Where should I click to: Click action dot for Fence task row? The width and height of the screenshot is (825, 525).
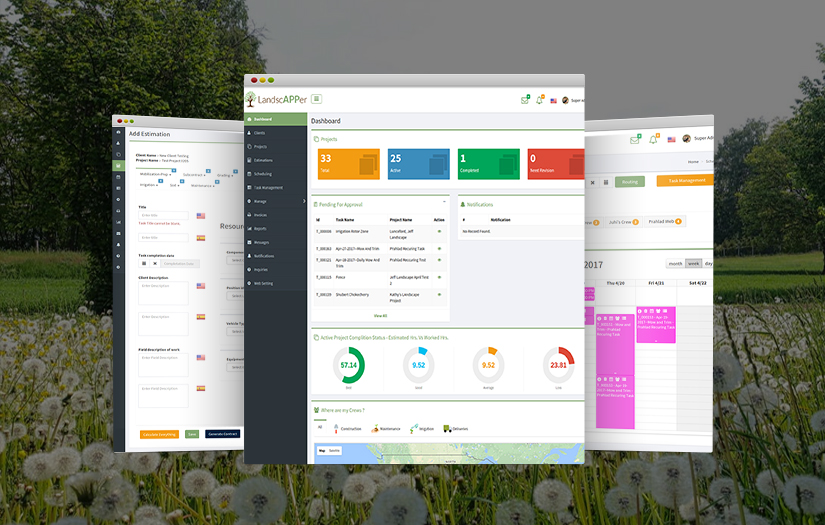pos(439,277)
